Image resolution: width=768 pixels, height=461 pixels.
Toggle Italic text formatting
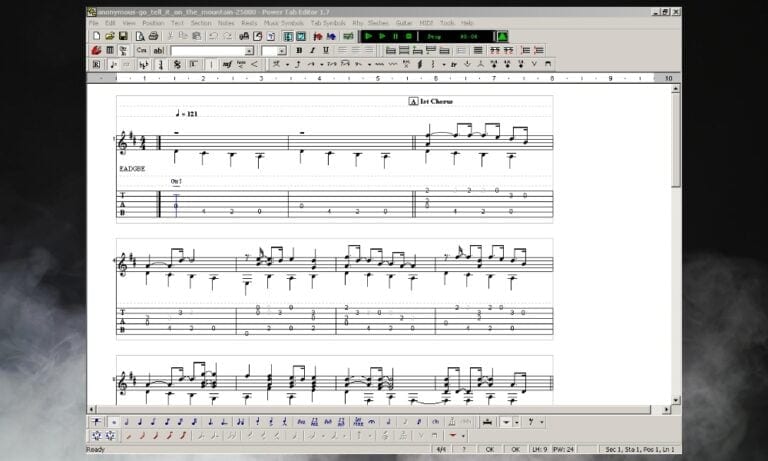(x=312, y=50)
